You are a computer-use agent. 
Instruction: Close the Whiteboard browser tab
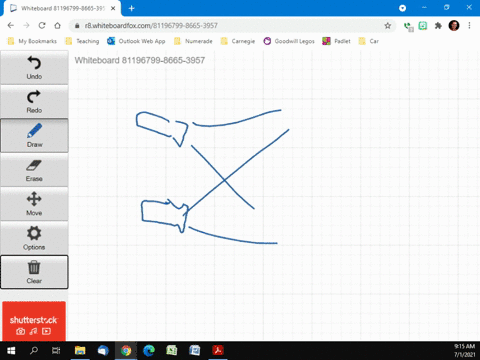(113, 8)
